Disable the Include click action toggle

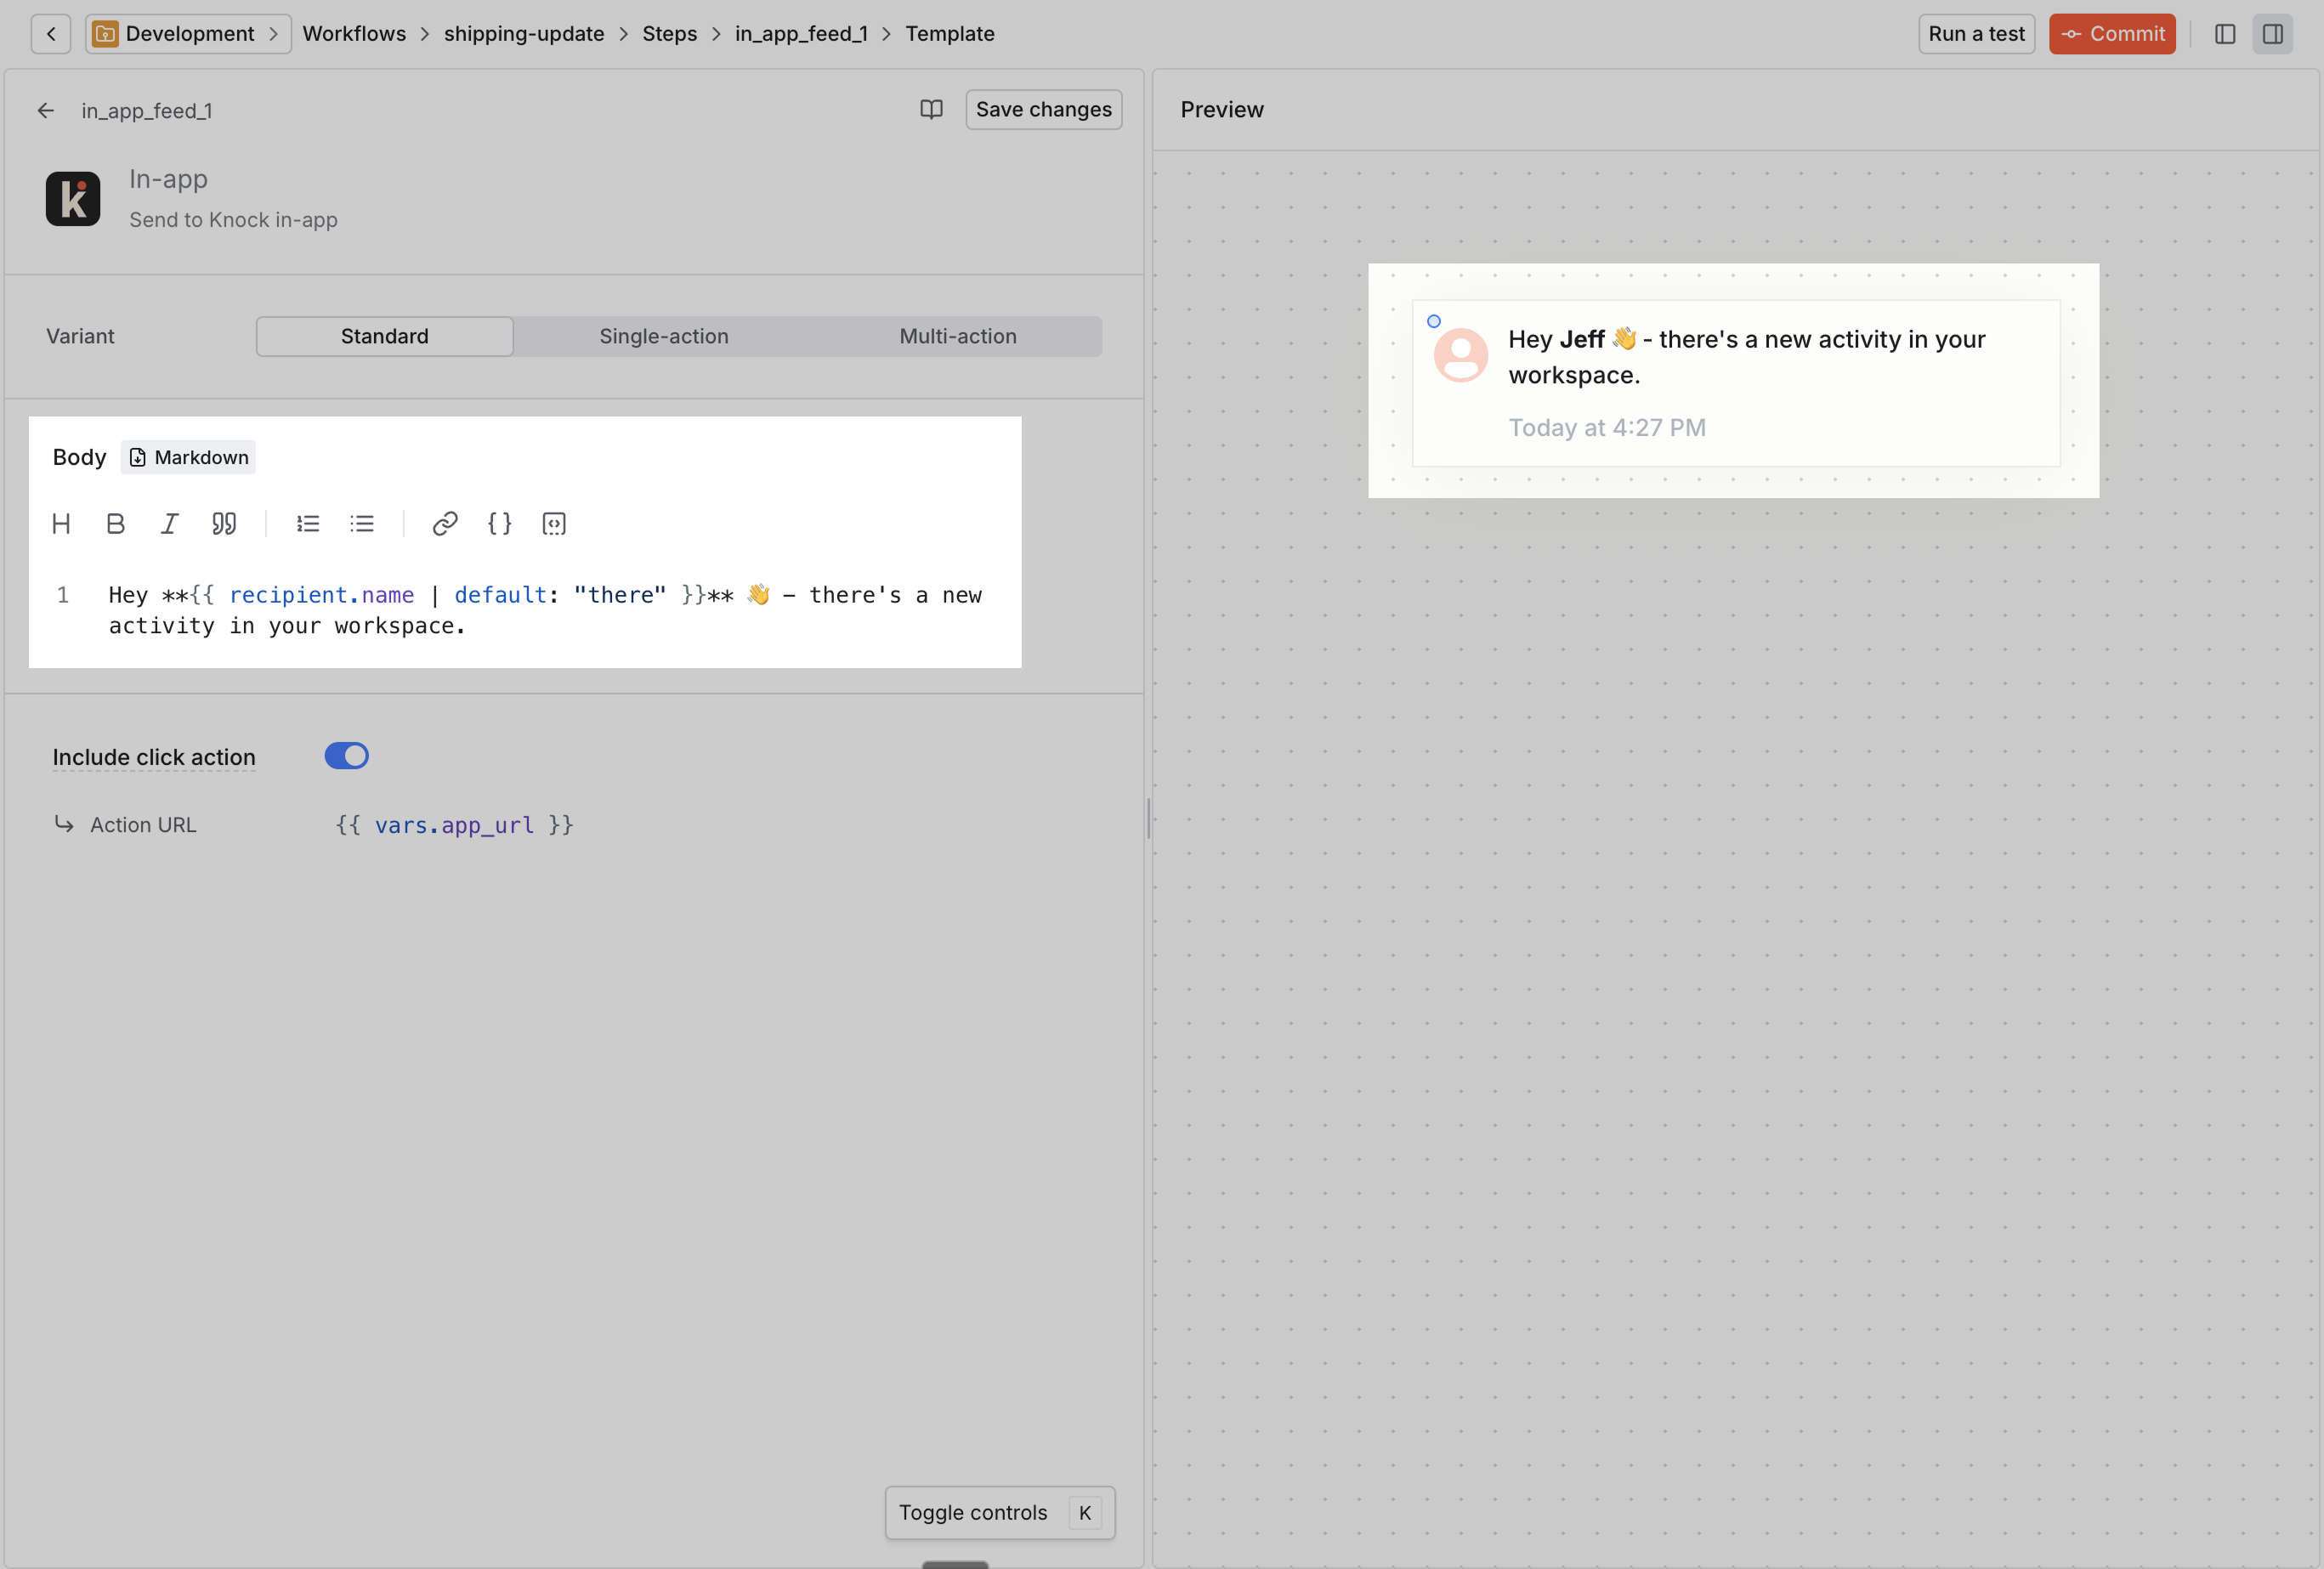point(346,756)
